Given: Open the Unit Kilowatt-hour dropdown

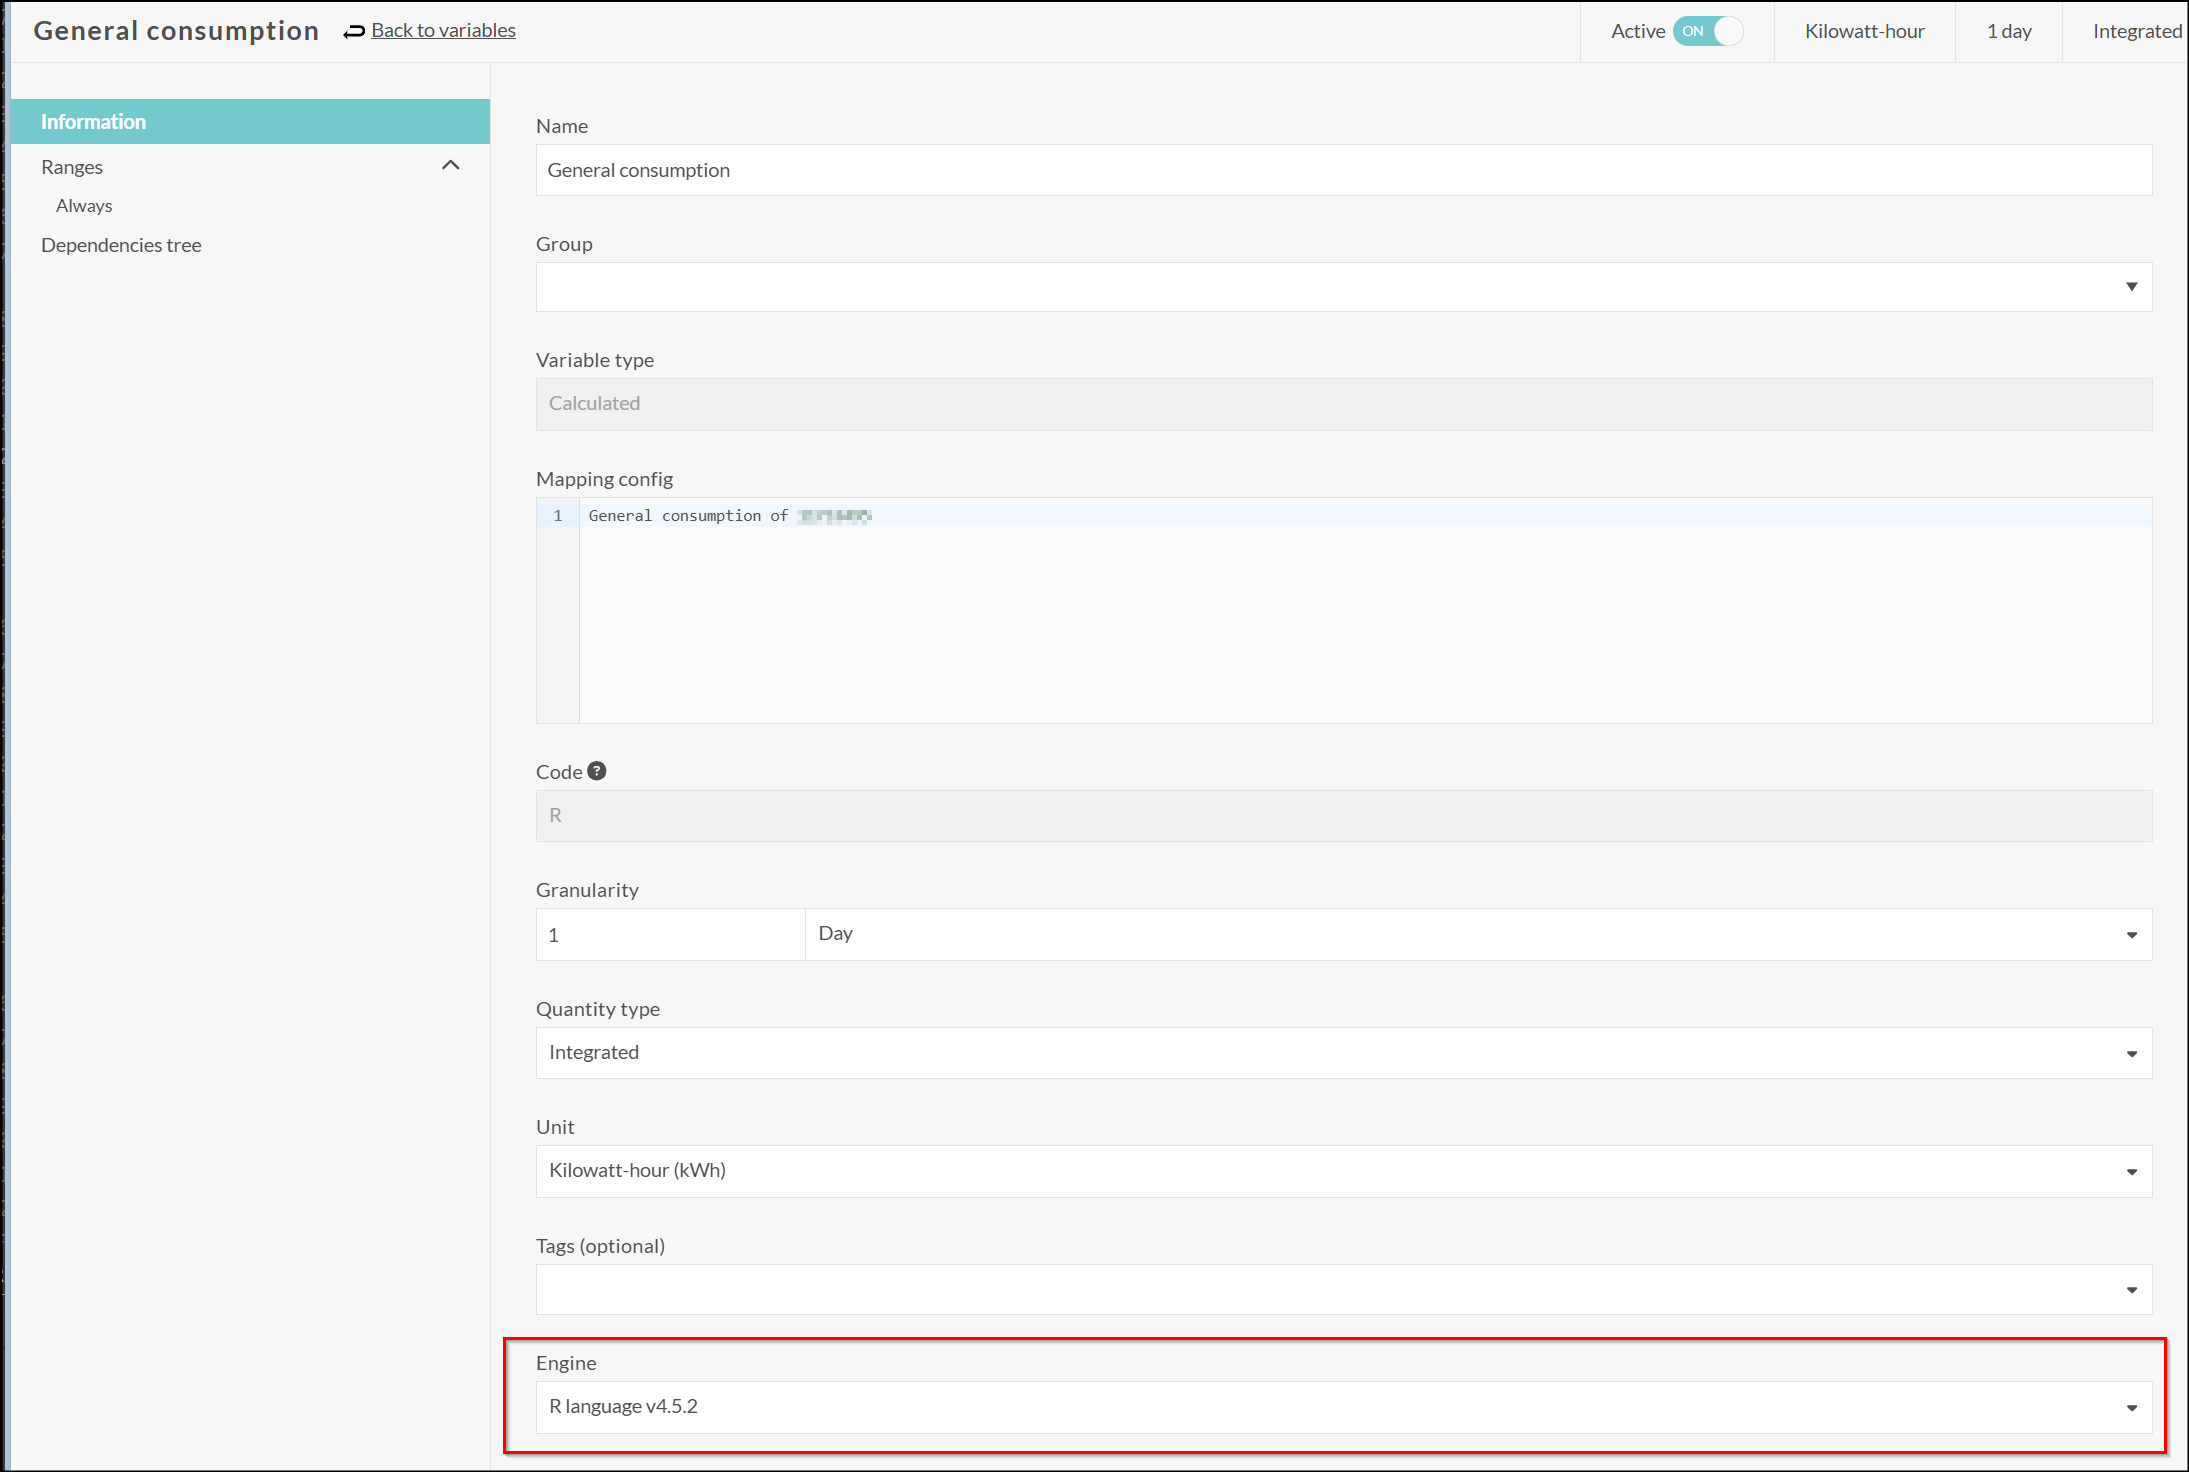Looking at the screenshot, I should 1343,1171.
